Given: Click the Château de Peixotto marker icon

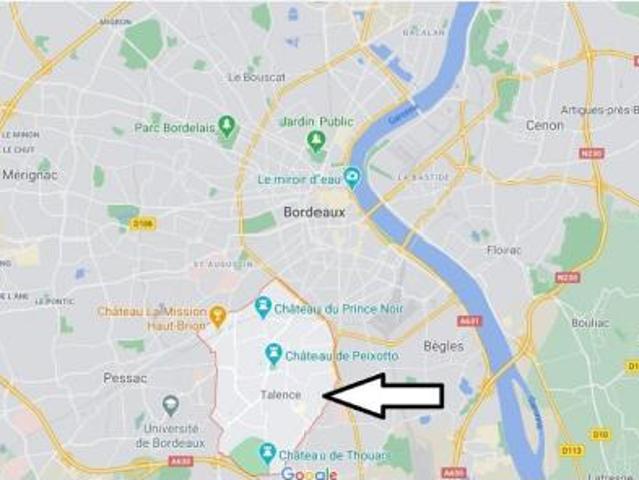Looking at the screenshot, I should pyautogui.click(x=274, y=354).
